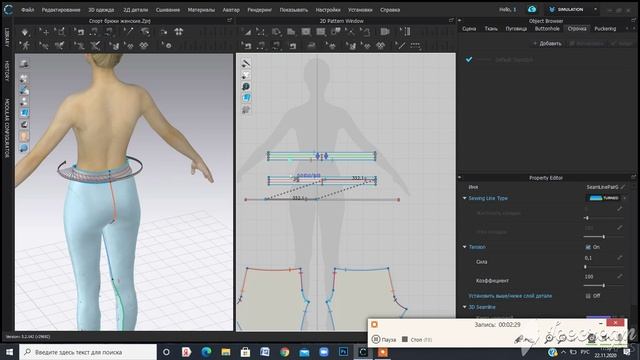Click the pencil icon next to the 0,1 value

tap(620, 258)
